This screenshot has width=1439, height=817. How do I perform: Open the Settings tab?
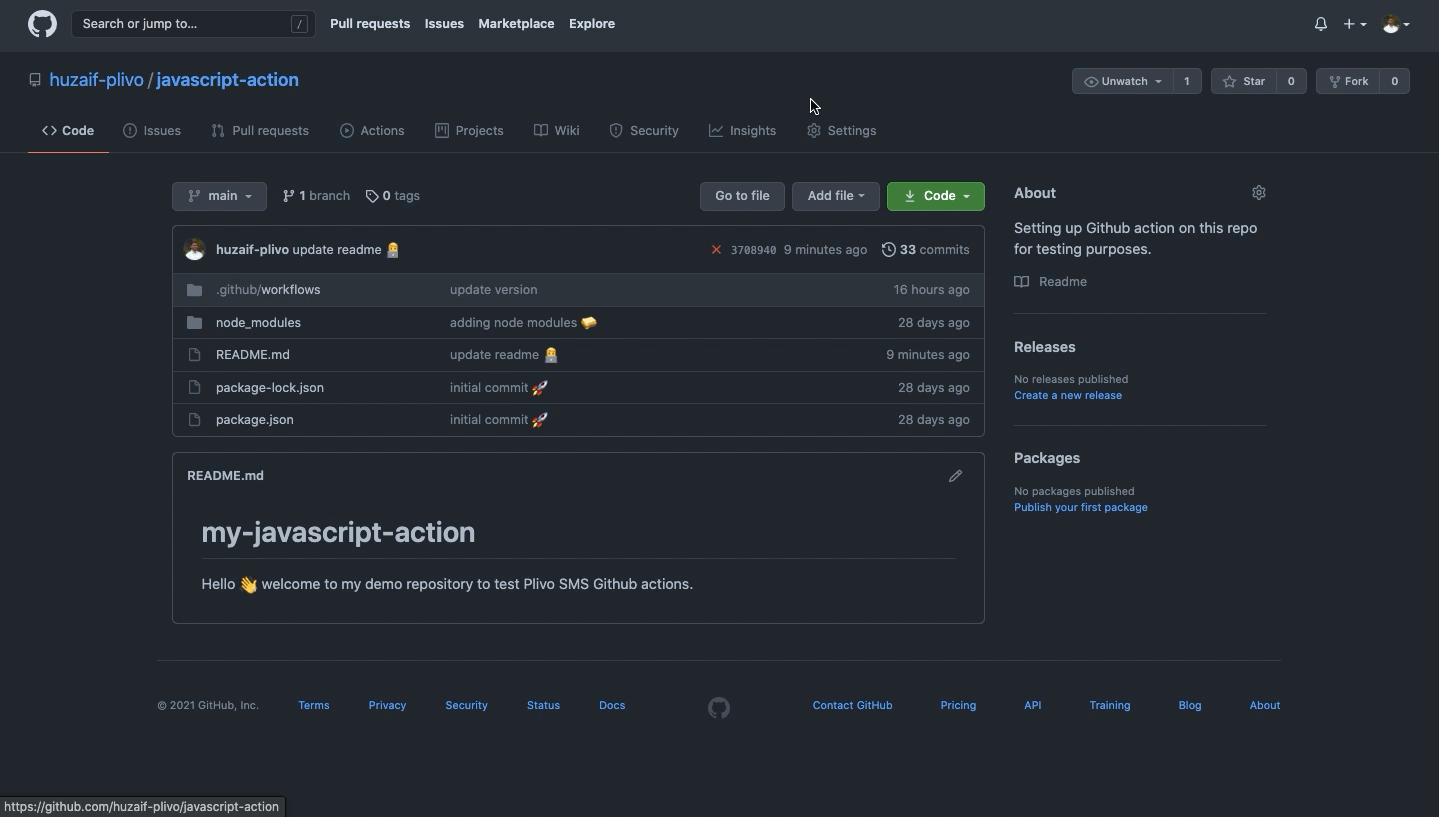pyautogui.click(x=841, y=131)
